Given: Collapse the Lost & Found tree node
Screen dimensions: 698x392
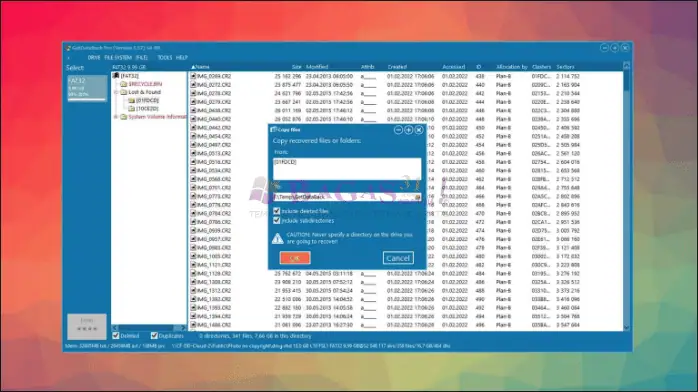Looking at the screenshot, I should (x=116, y=92).
